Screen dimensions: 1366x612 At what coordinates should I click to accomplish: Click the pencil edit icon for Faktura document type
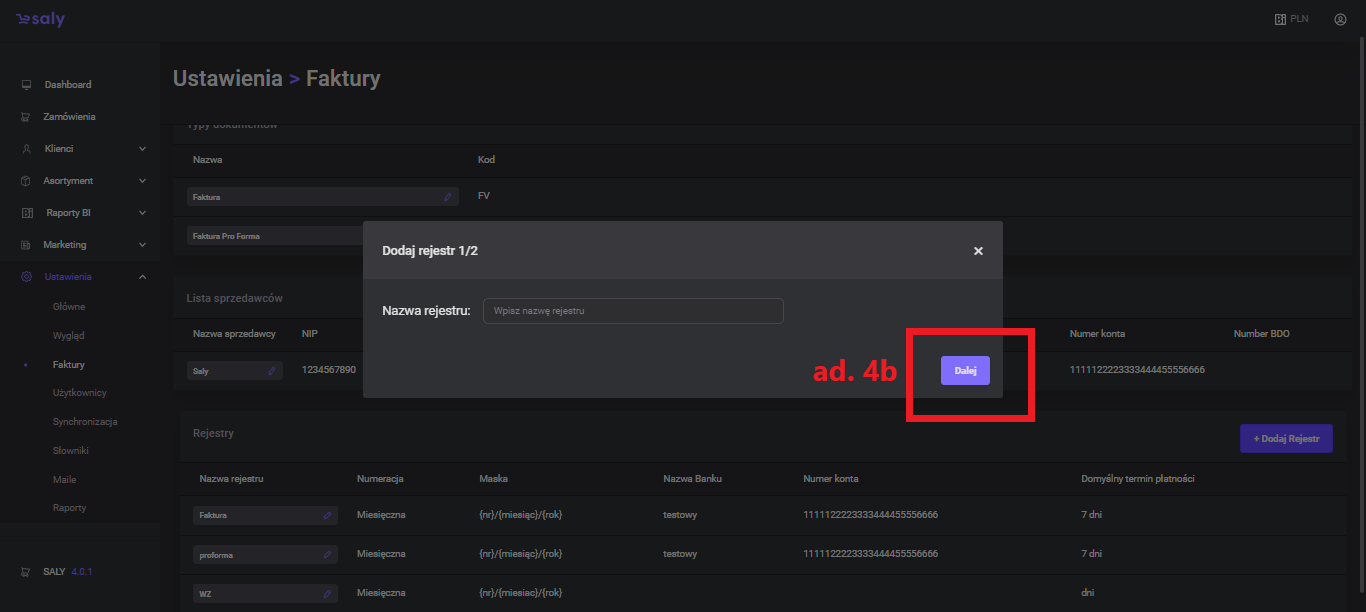click(x=447, y=197)
